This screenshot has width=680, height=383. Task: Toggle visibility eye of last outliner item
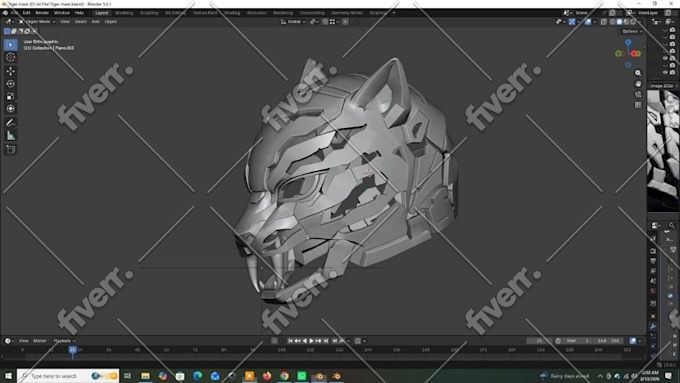tap(665, 72)
